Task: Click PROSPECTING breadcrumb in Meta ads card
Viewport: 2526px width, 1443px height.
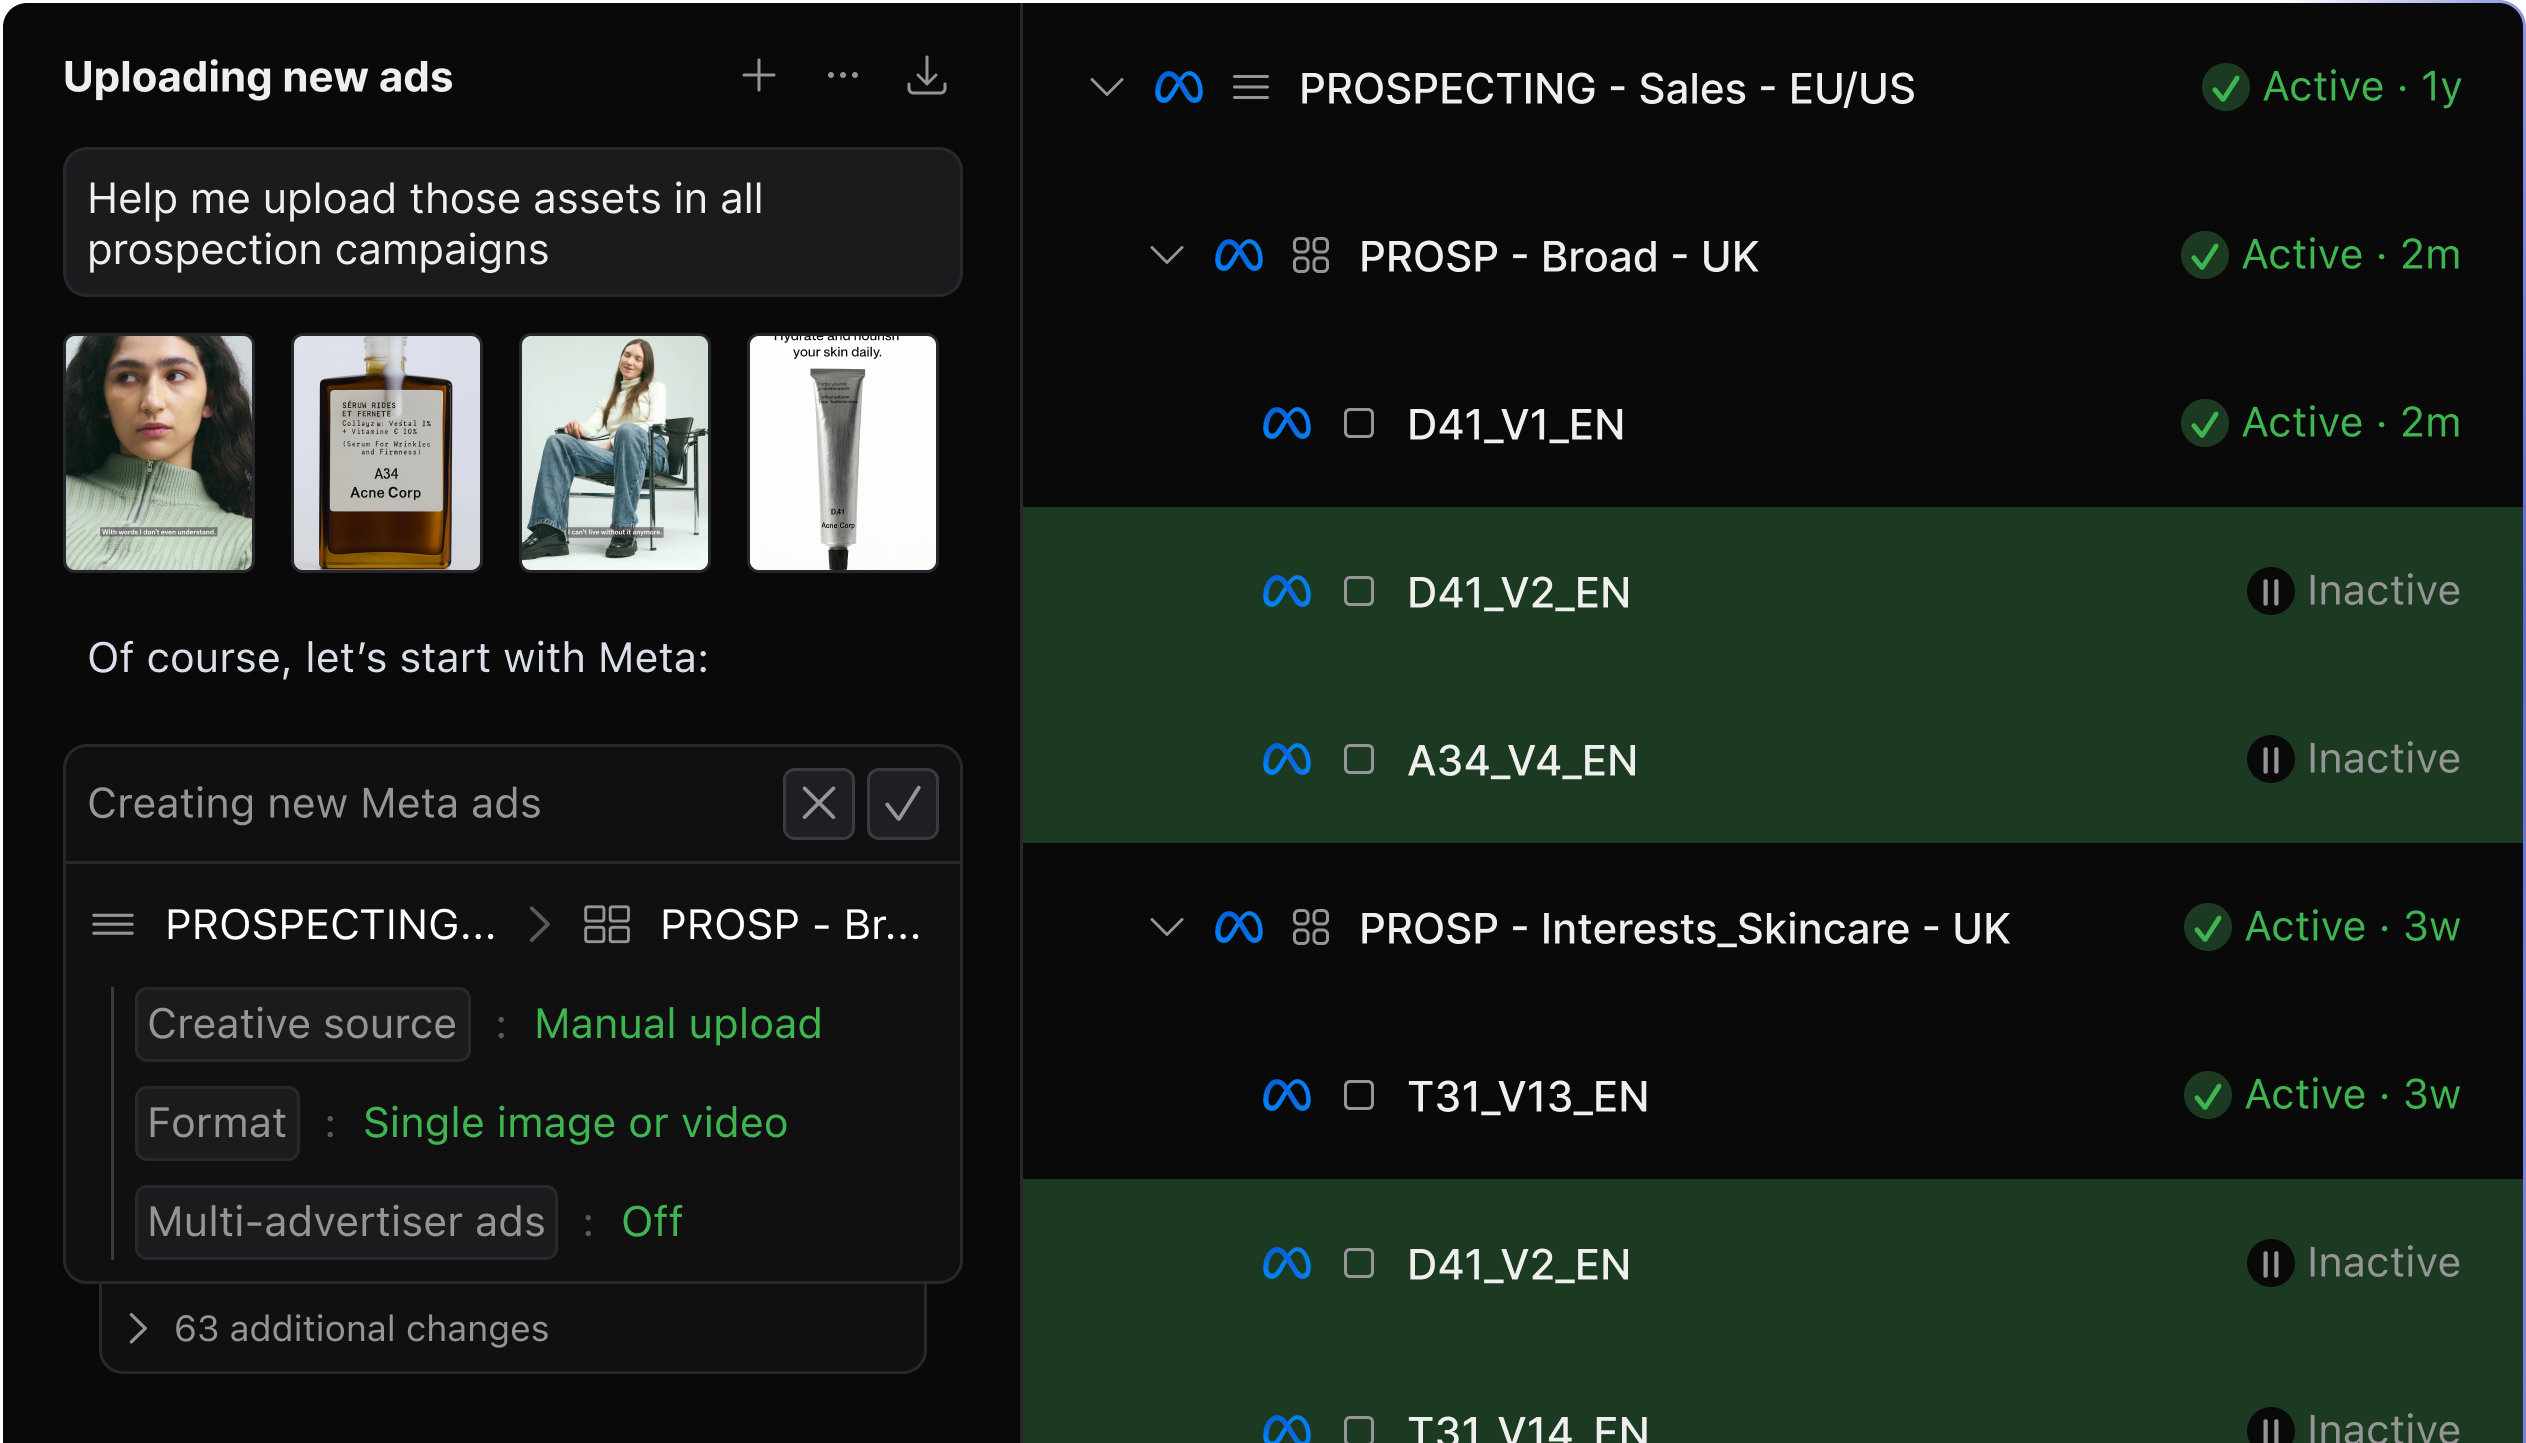Action: [x=330, y=925]
